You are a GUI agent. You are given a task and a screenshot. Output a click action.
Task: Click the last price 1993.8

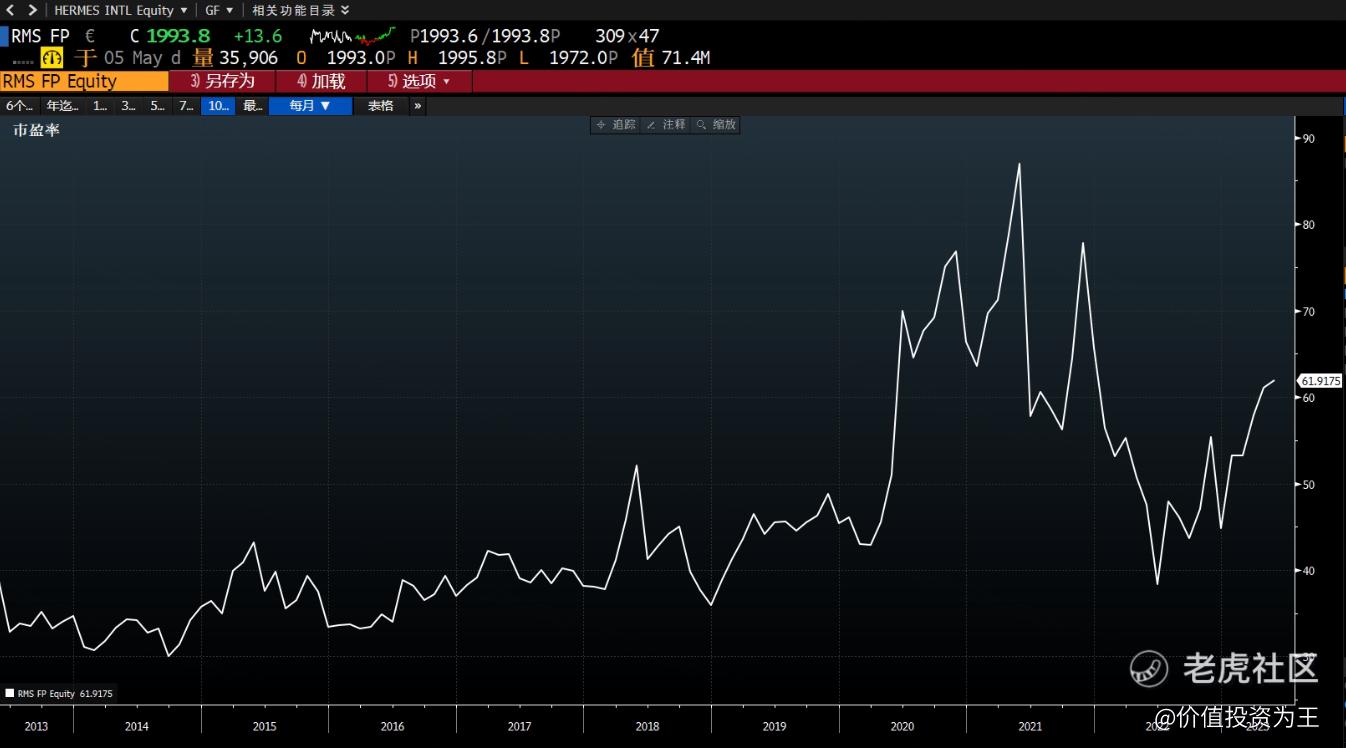click(x=179, y=36)
